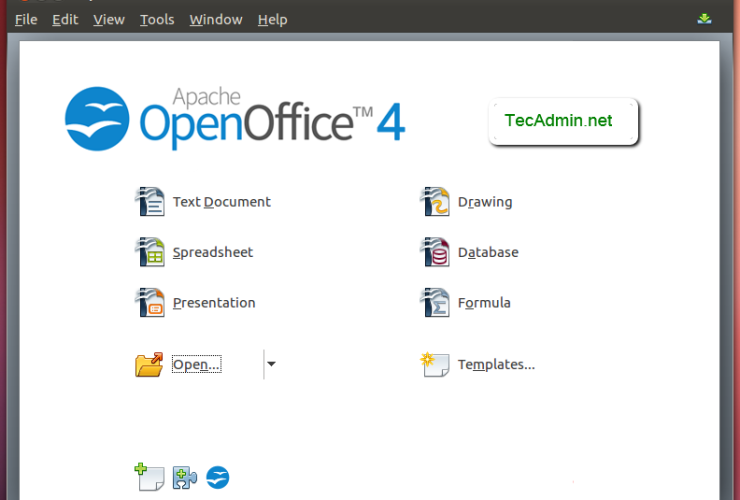Click the Open... folder button
The width and height of the screenshot is (740, 500).
click(x=180, y=365)
